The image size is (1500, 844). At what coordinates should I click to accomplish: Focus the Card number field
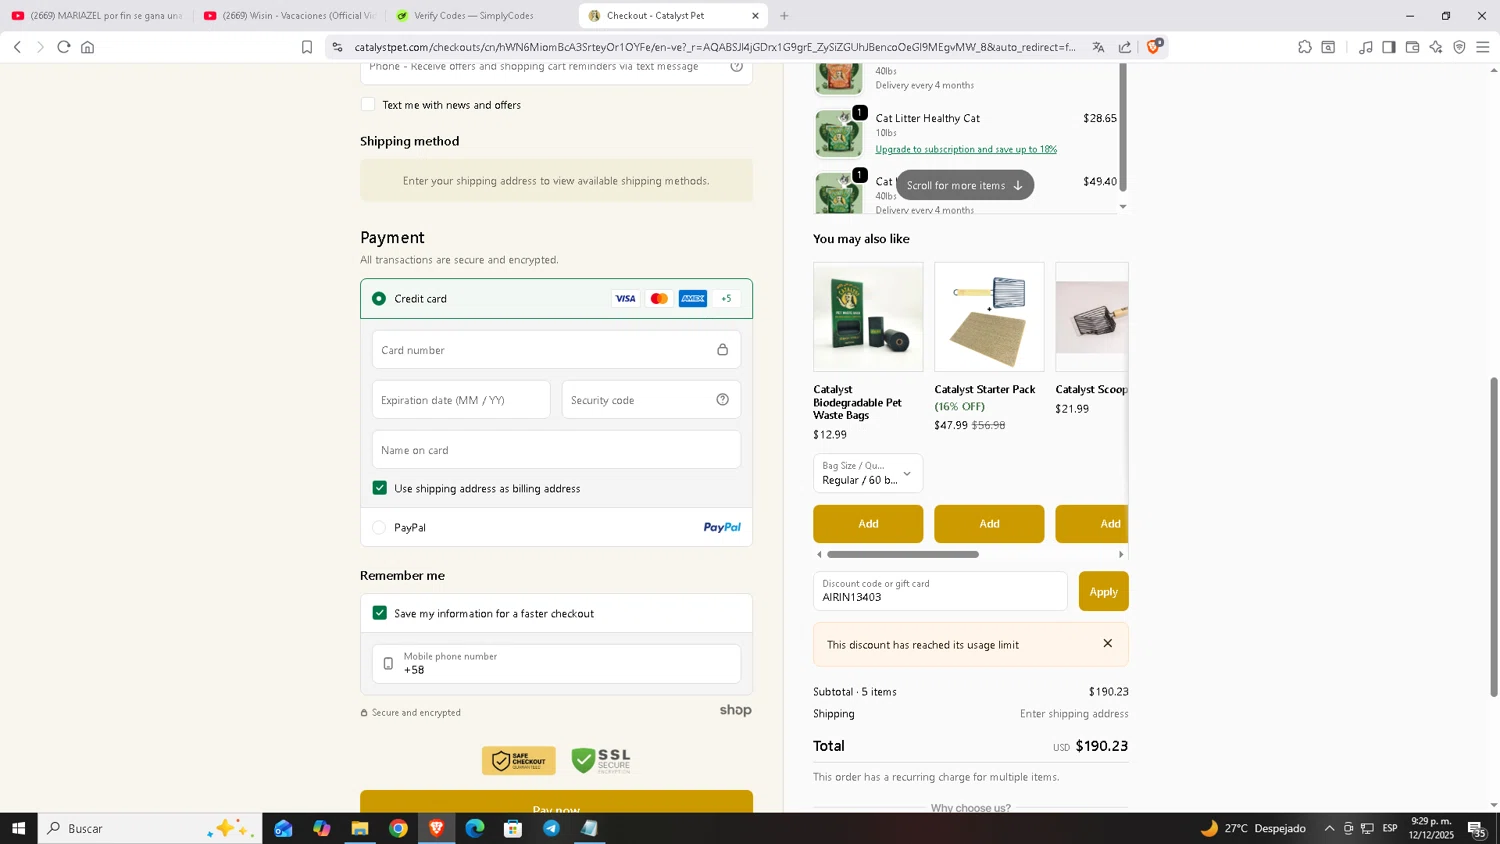click(556, 350)
